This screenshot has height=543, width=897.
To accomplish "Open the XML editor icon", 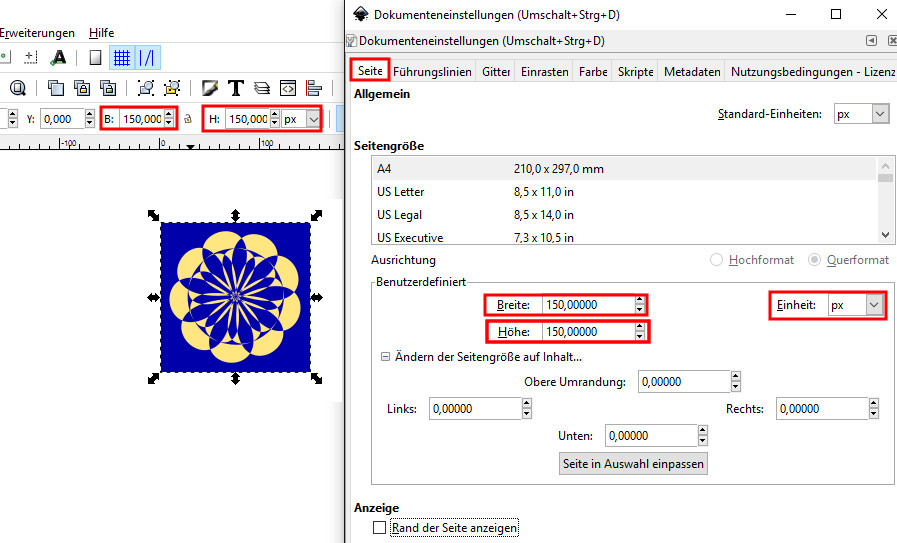I will (288, 88).
